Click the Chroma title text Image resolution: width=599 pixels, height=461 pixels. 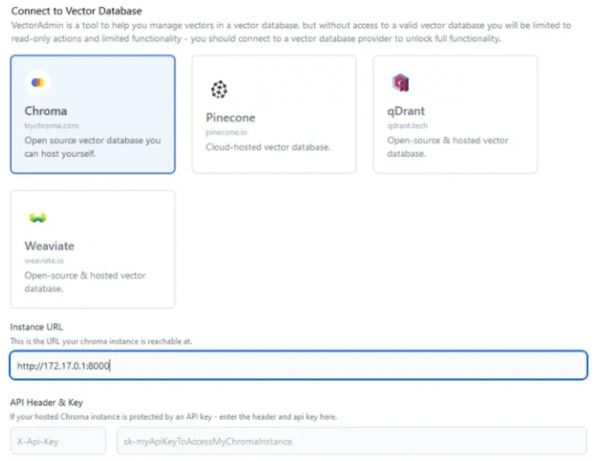(x=46, y=111)
